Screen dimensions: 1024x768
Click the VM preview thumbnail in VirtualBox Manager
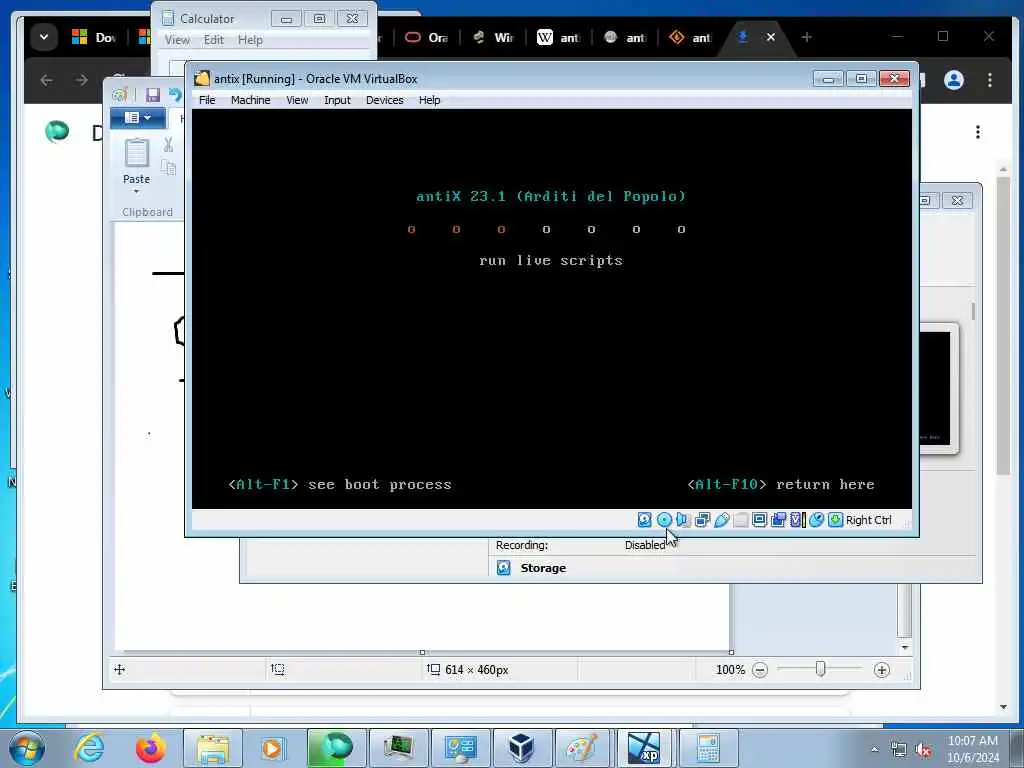[x=935, y=389]
